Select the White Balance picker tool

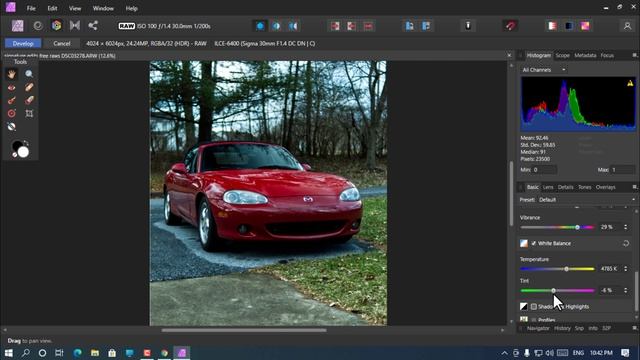pyautogui.click(x=11, y=127)
